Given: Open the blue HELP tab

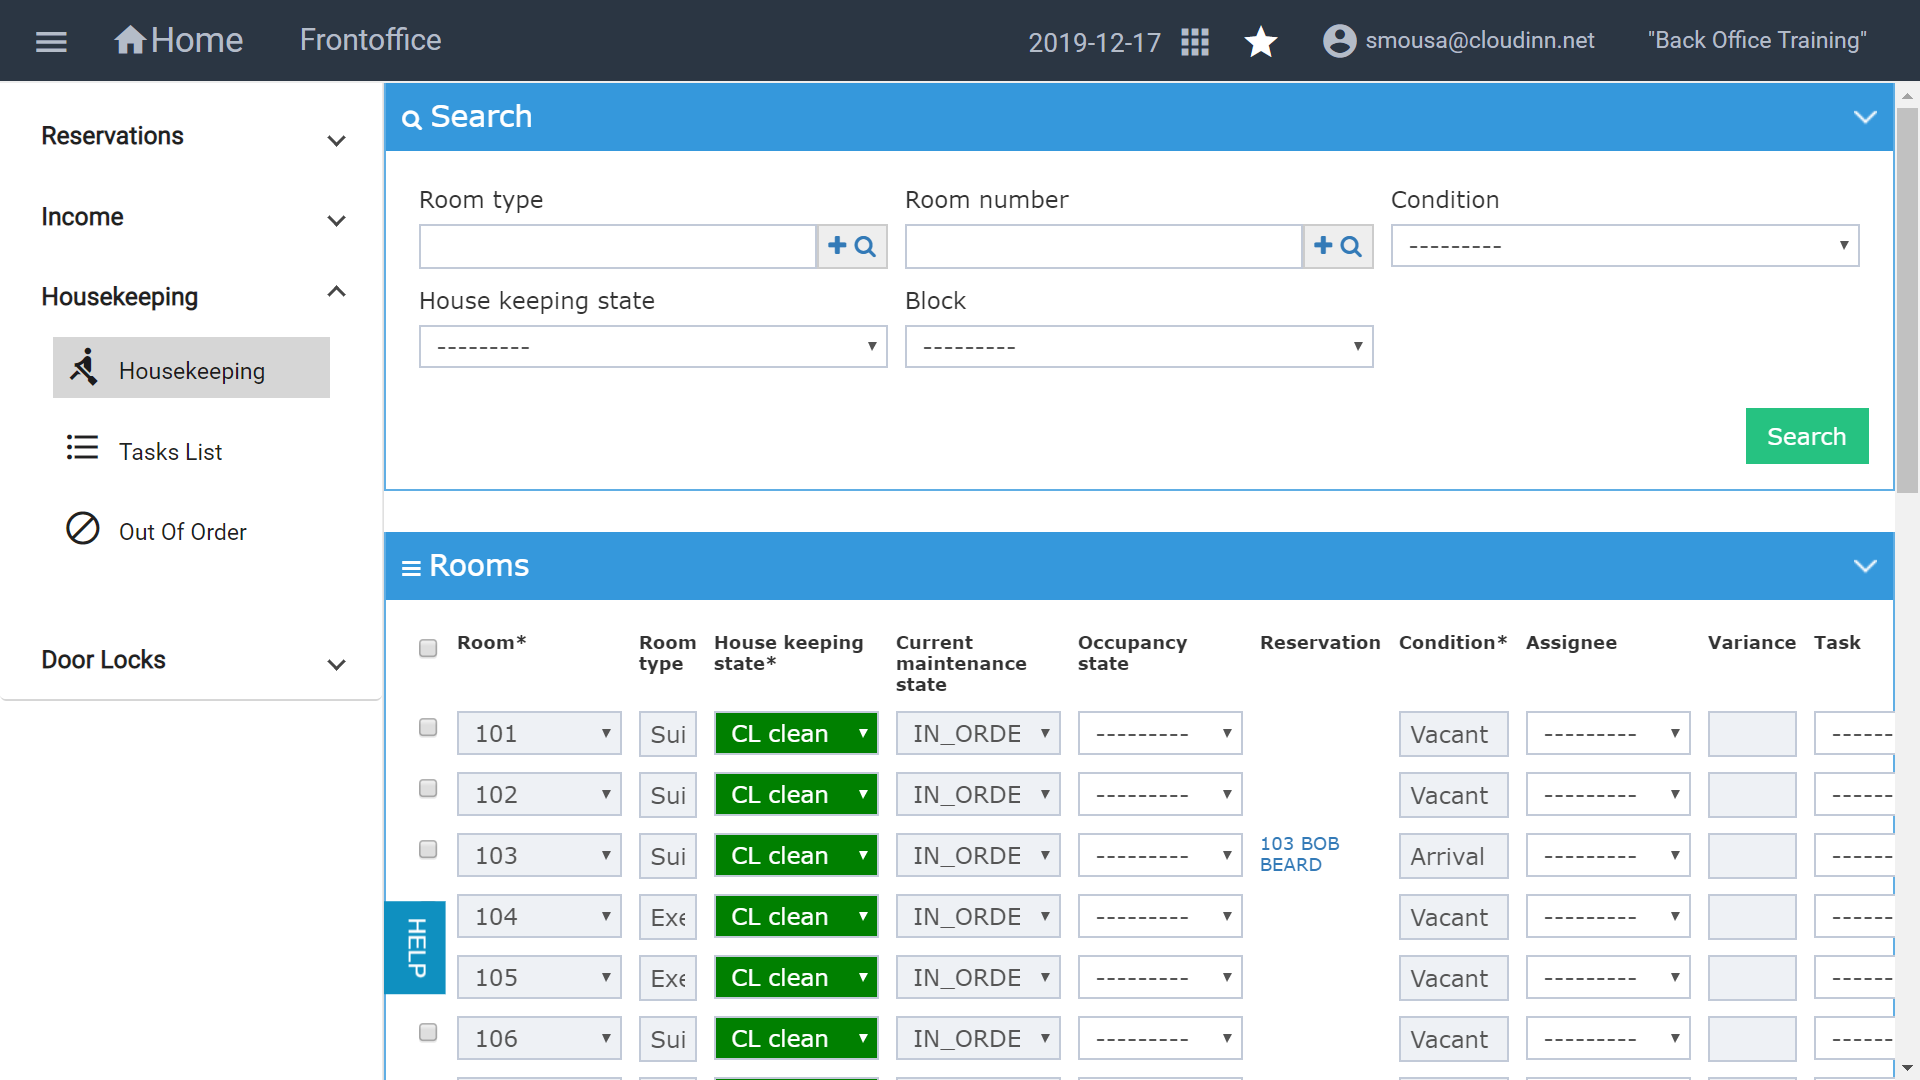Looking at the screenshot, I should [x=415, y=947].
